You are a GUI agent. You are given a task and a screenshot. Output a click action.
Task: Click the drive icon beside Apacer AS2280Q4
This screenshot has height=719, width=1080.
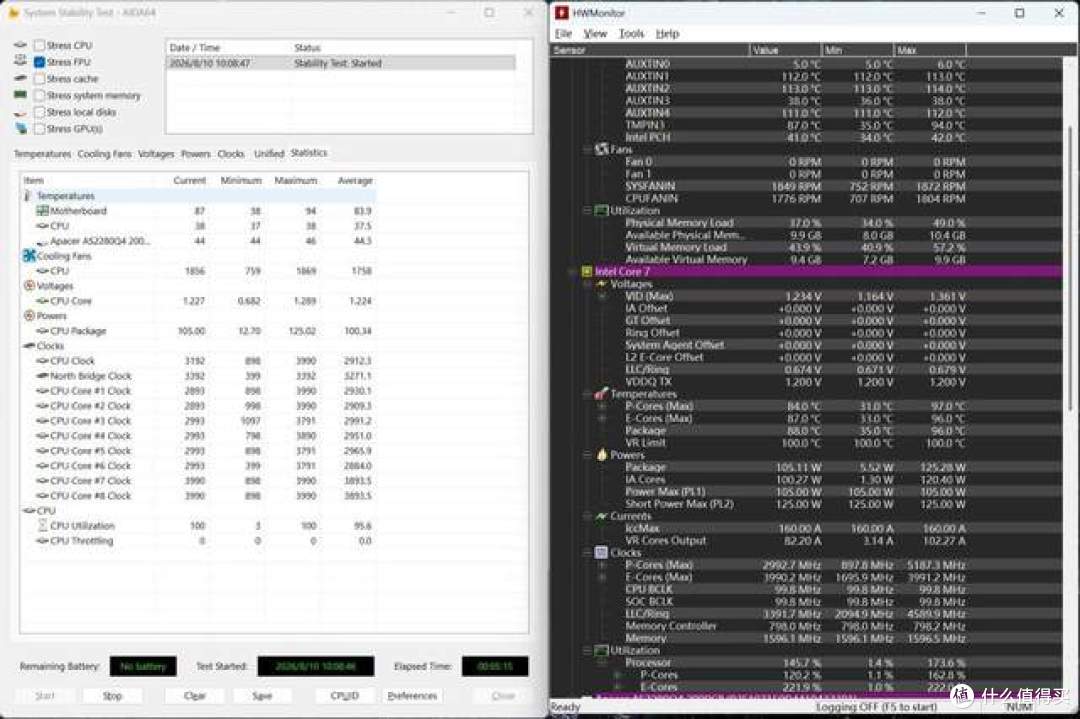pyautogui.click(x=42, y=242)
